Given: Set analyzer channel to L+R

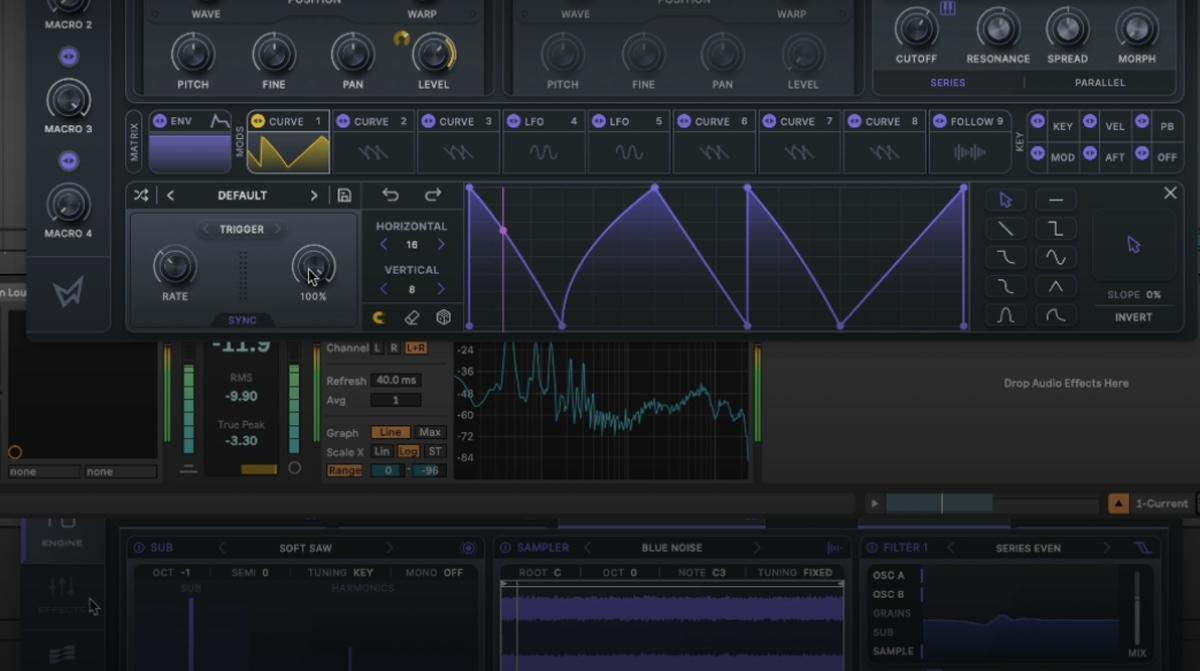Looking at the screenshot, I should [x=415, y=348].
